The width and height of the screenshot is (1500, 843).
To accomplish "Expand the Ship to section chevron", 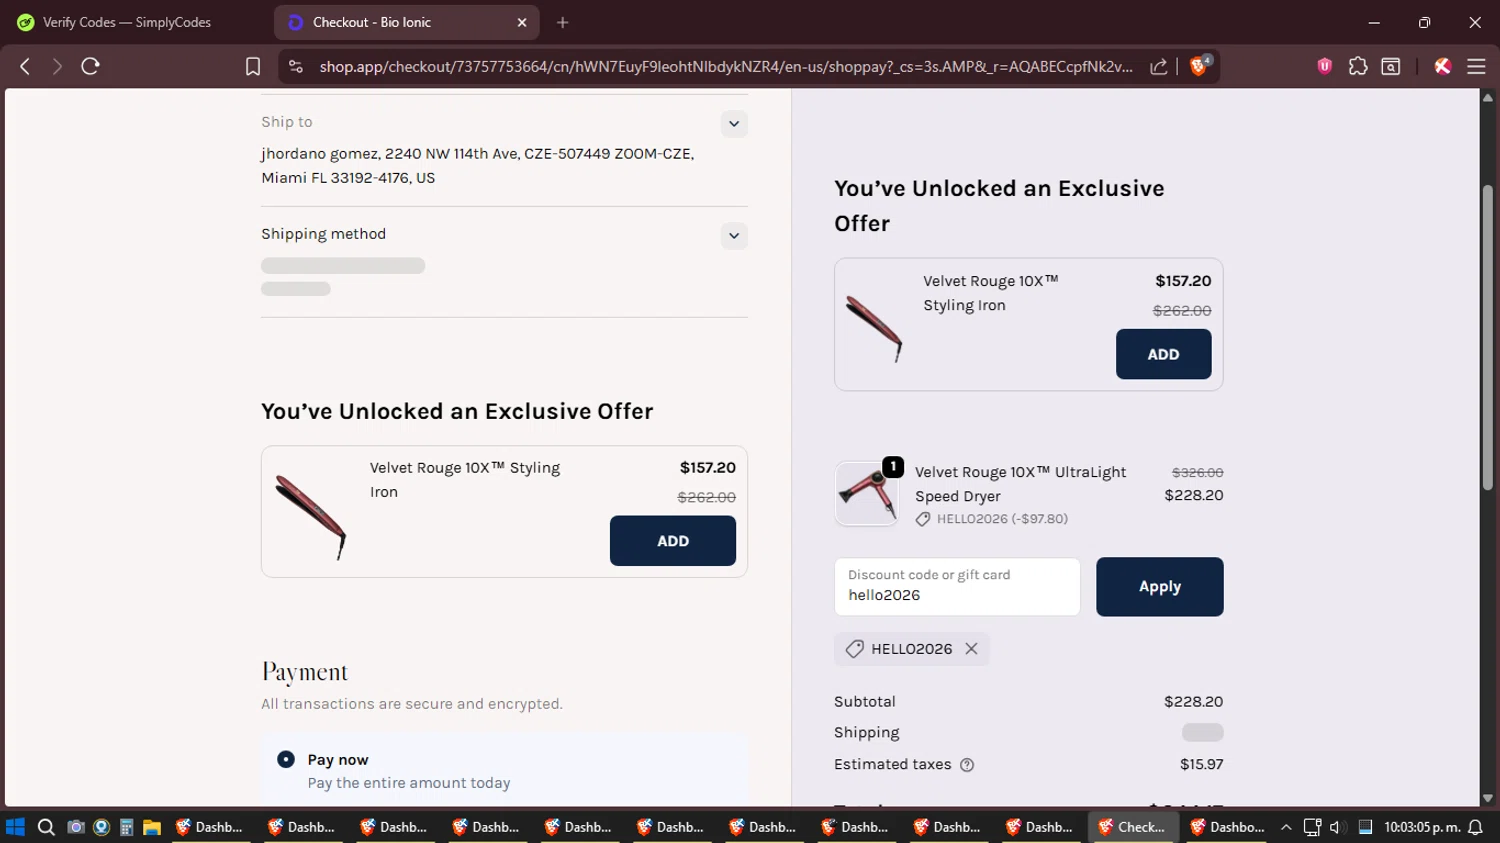I will (734, 124).
